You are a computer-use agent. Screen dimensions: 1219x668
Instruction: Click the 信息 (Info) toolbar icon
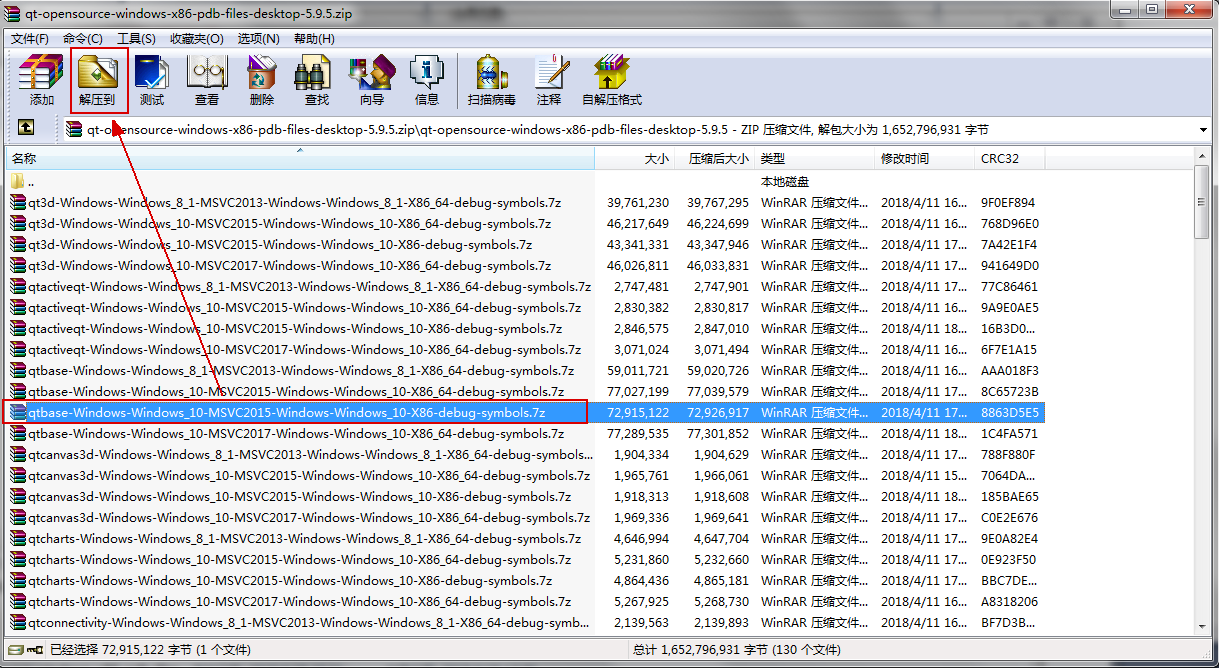coord(427,80)
